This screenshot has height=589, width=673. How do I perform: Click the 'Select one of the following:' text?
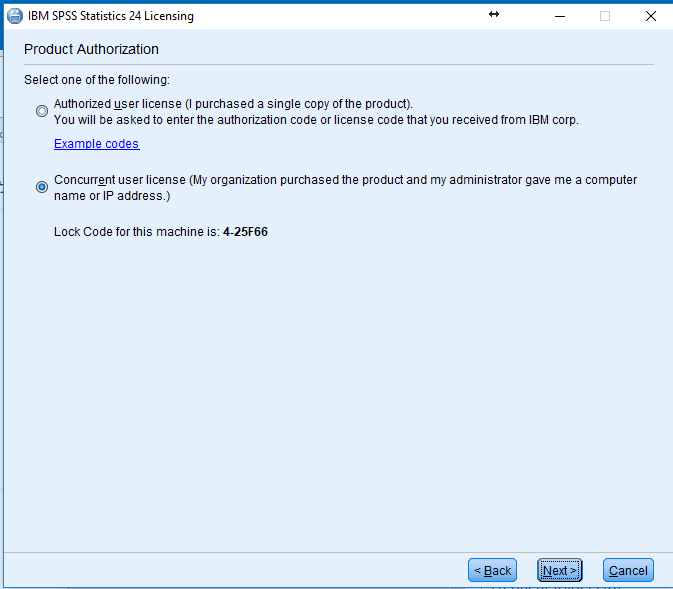click(x=97, y=80)
